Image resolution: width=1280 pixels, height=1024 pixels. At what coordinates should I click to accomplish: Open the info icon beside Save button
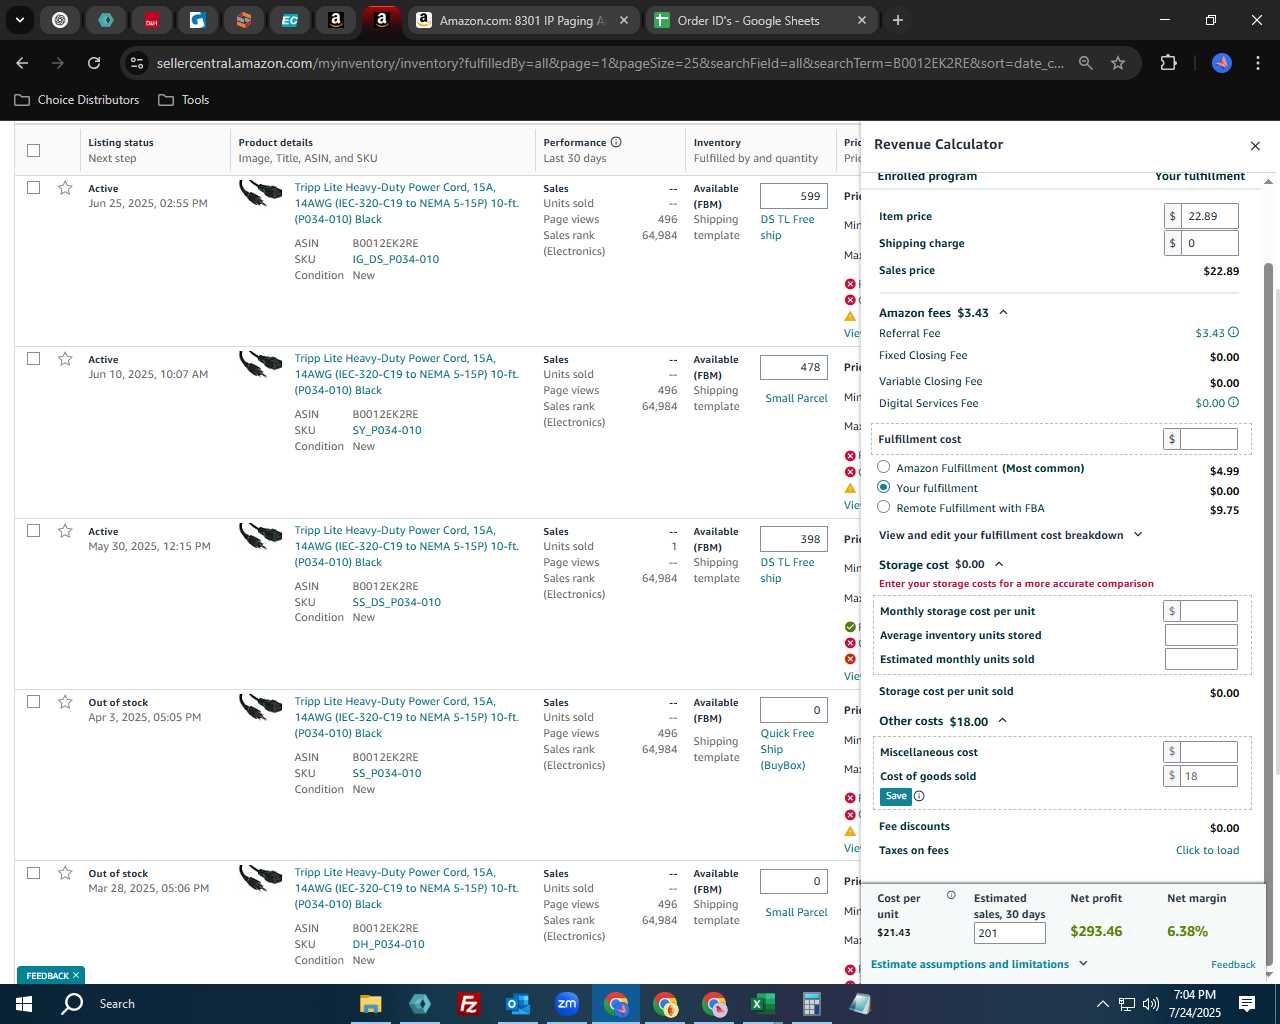919,796
